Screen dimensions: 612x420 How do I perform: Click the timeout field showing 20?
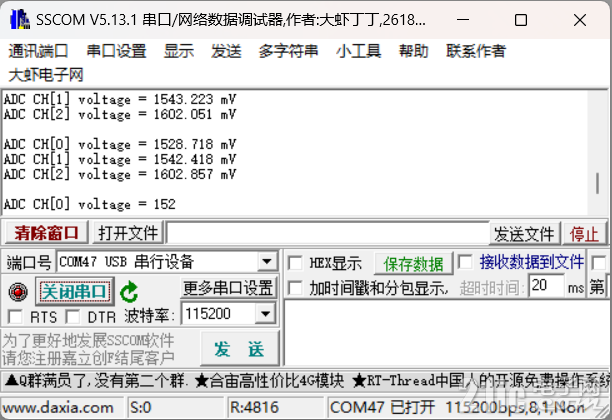pos(546,286)
